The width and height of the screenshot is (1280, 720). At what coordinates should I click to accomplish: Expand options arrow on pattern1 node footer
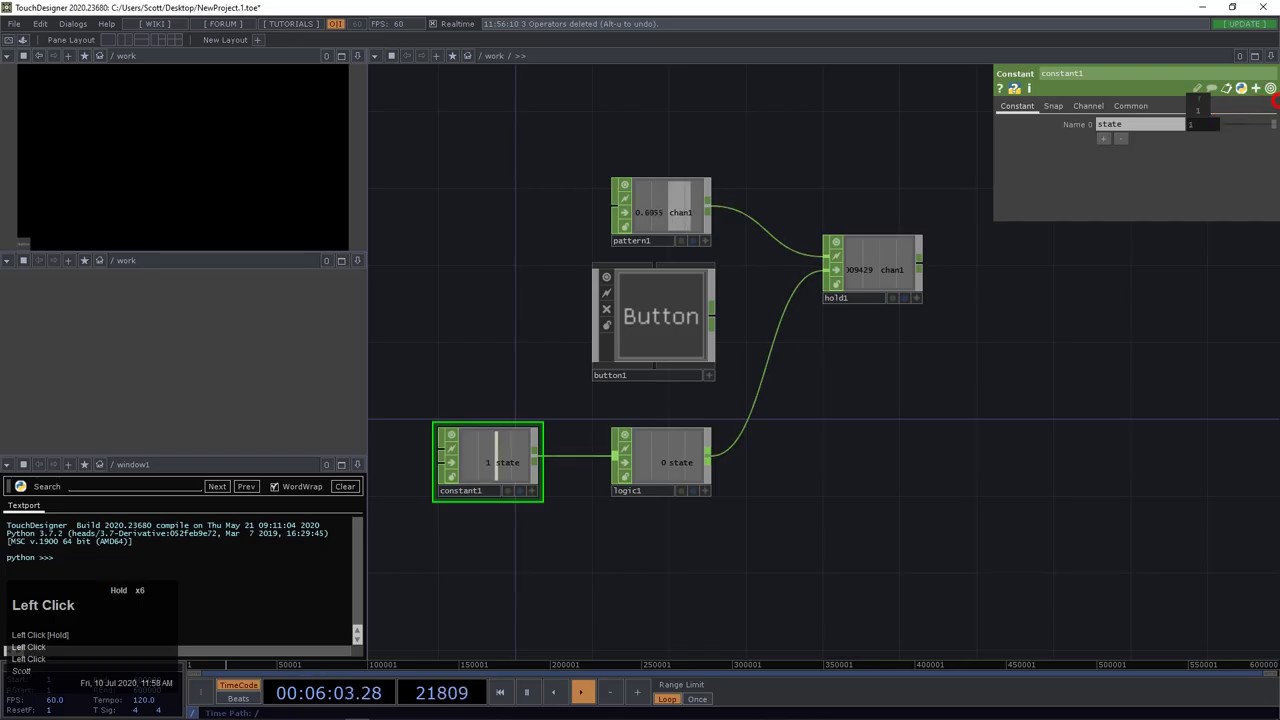point(706,241)
